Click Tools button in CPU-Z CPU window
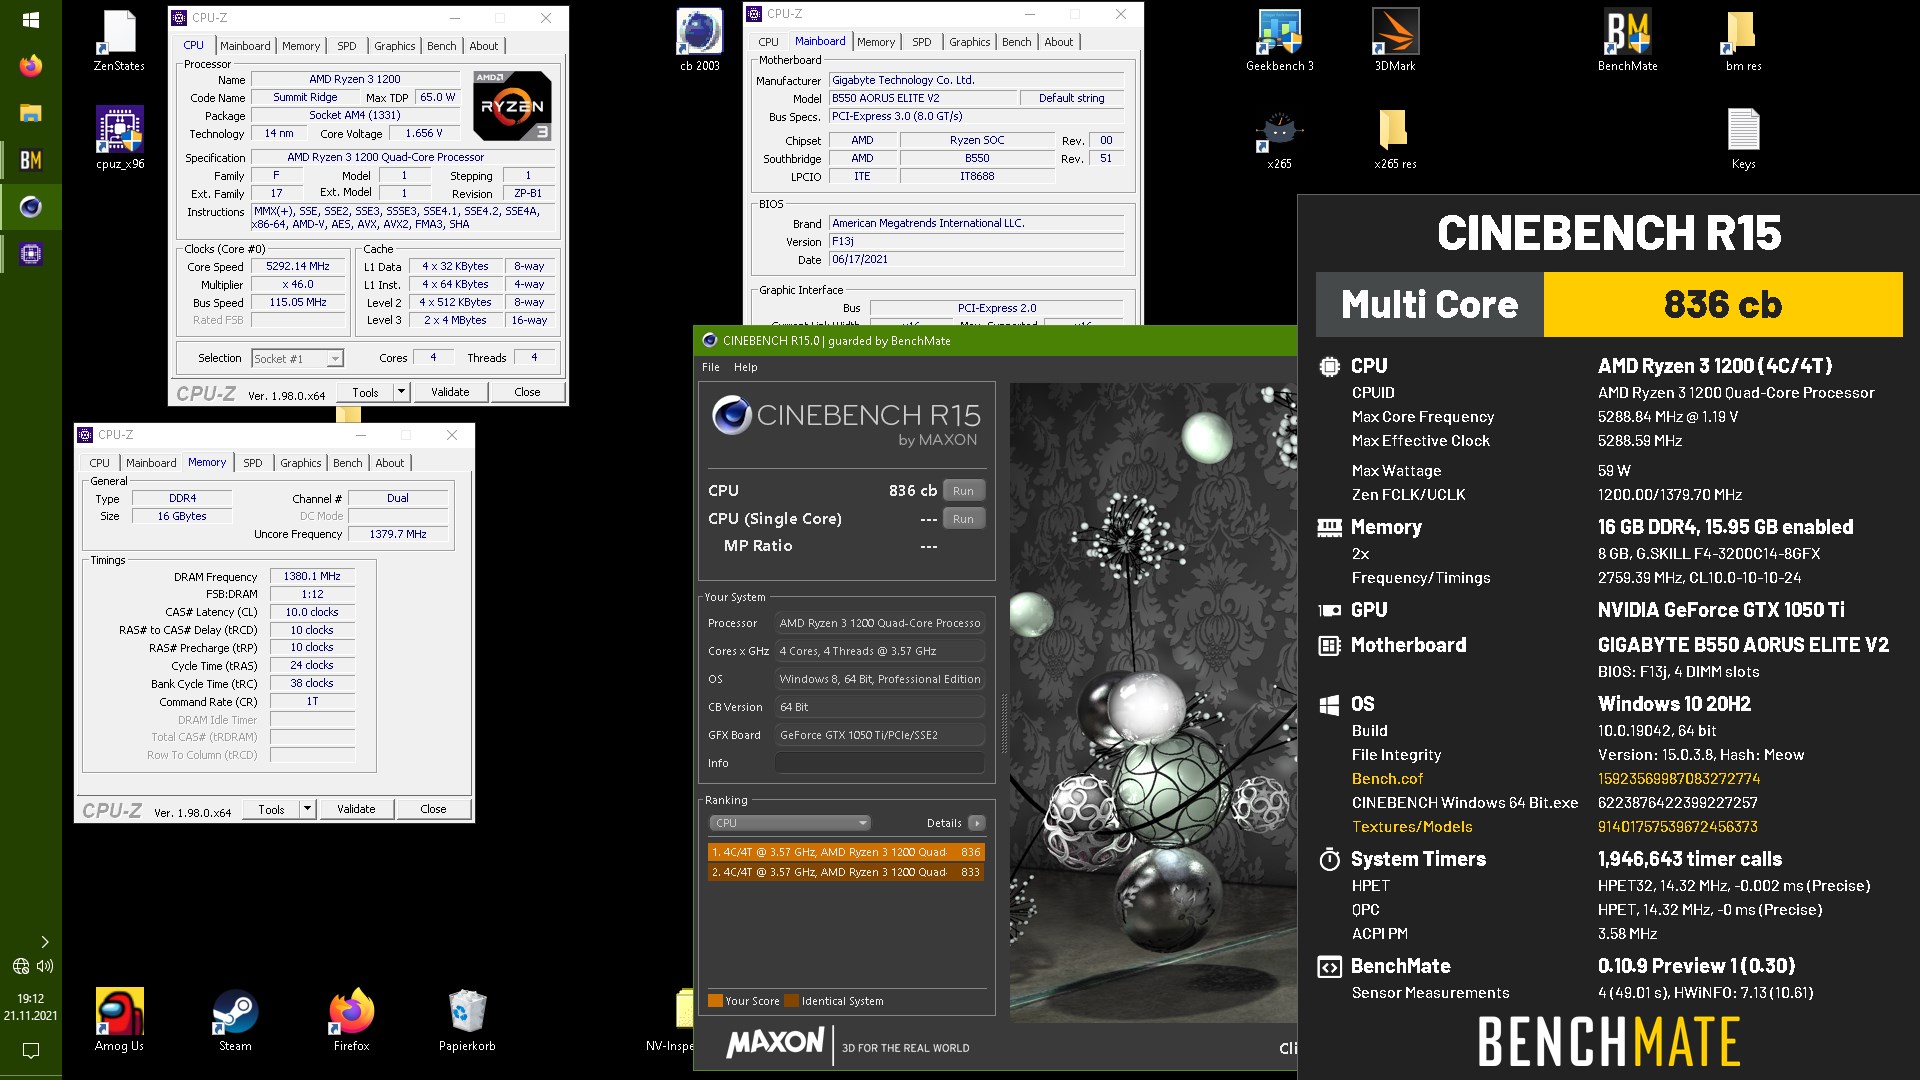Image resolution: width=1920 pixels, height=1080 pixels. 366,392
